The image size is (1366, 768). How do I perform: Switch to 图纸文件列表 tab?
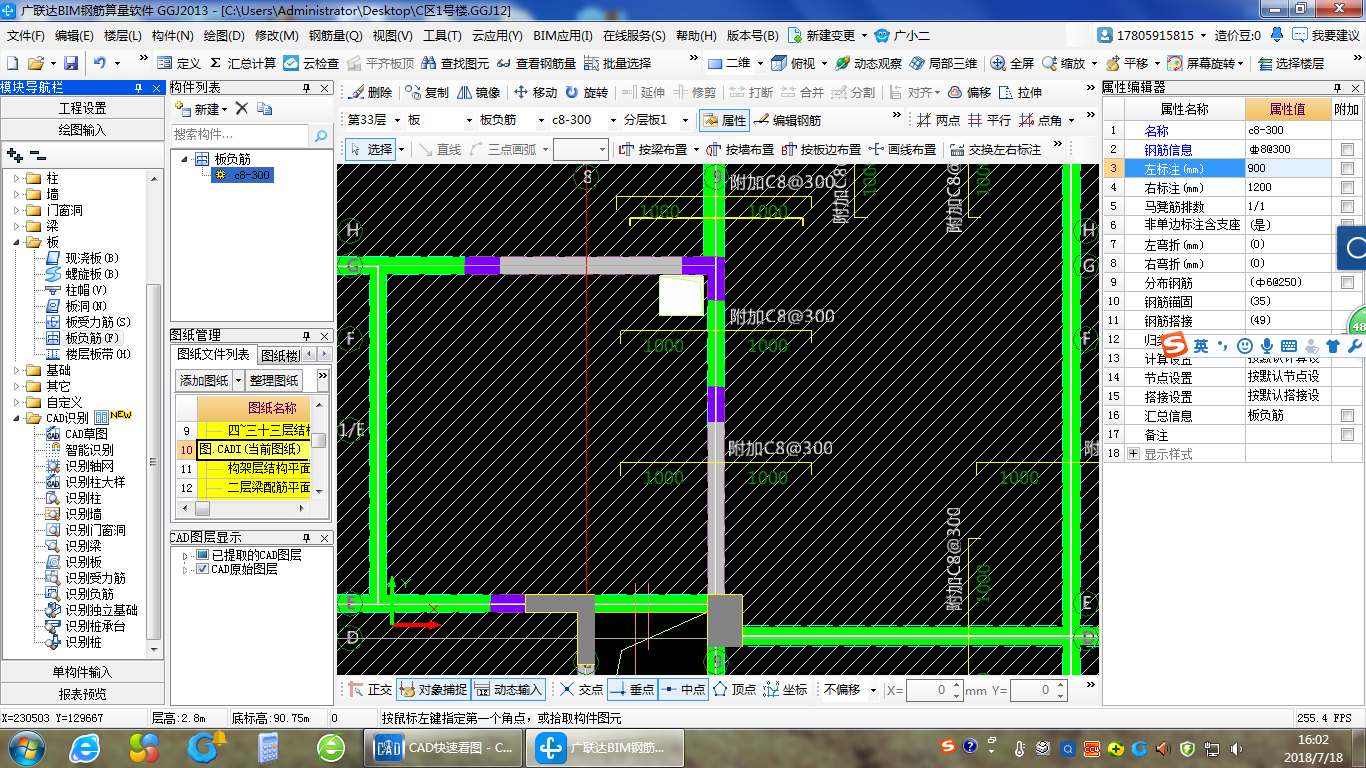[x=213, y=355]
